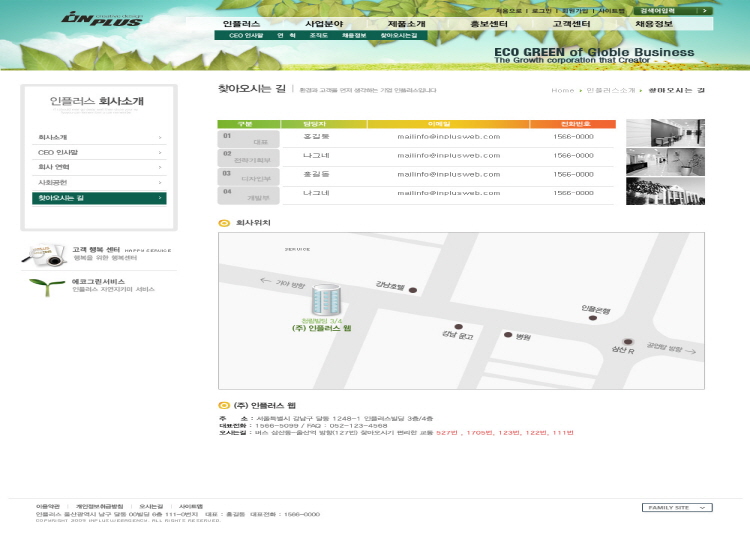Click the 03 디자인부 row cell

pyautogui.click(x=248, y=176)
